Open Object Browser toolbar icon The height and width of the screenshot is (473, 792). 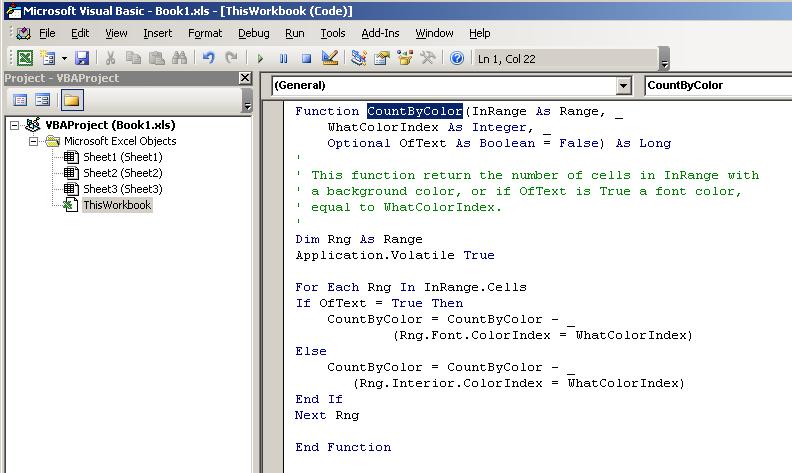405,58
